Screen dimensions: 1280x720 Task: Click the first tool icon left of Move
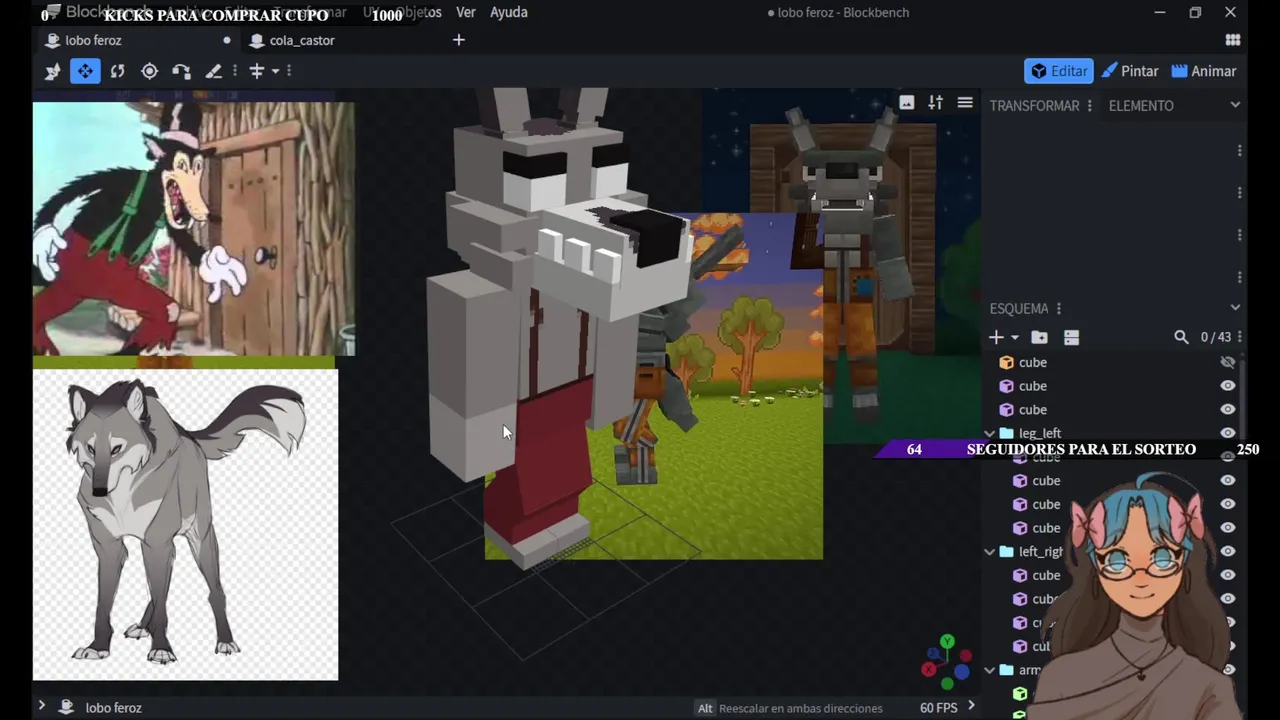coord(53,71)
